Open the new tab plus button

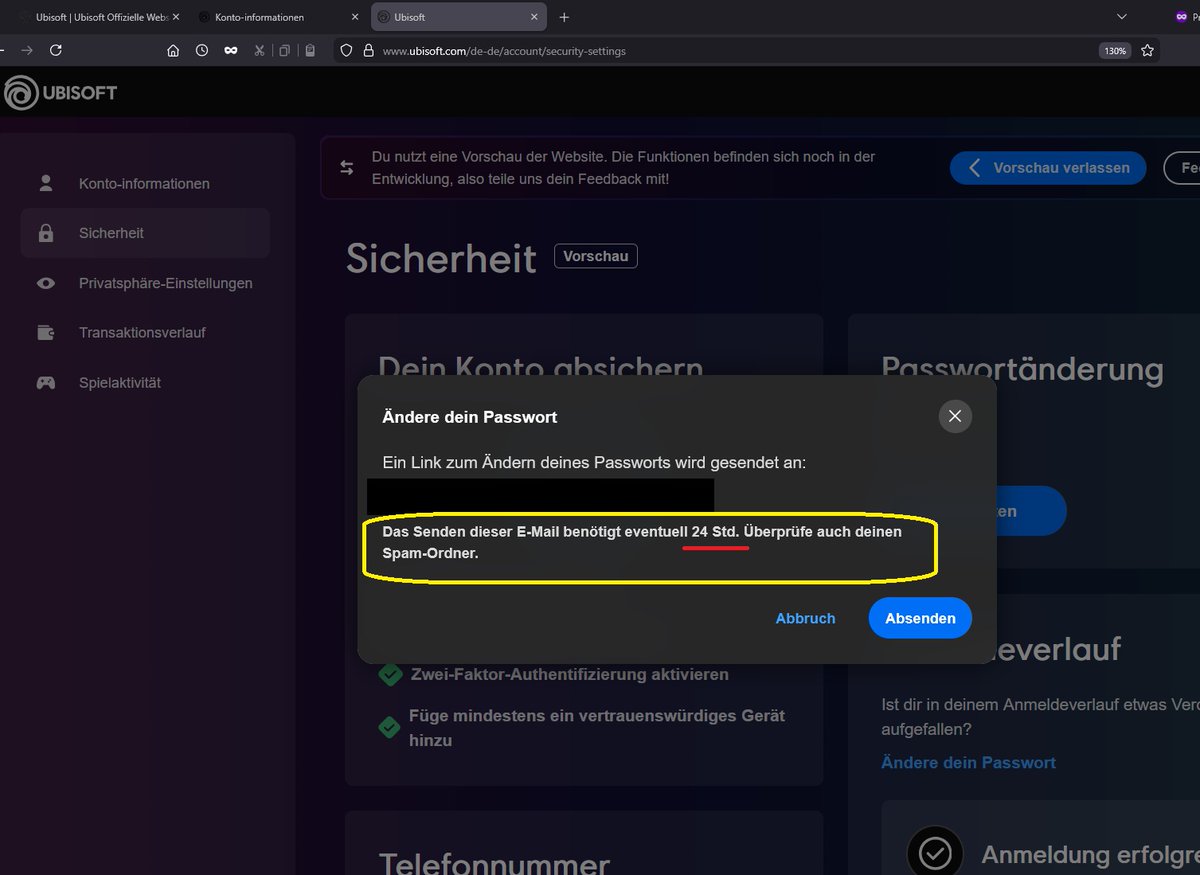(x=564, y=17)
